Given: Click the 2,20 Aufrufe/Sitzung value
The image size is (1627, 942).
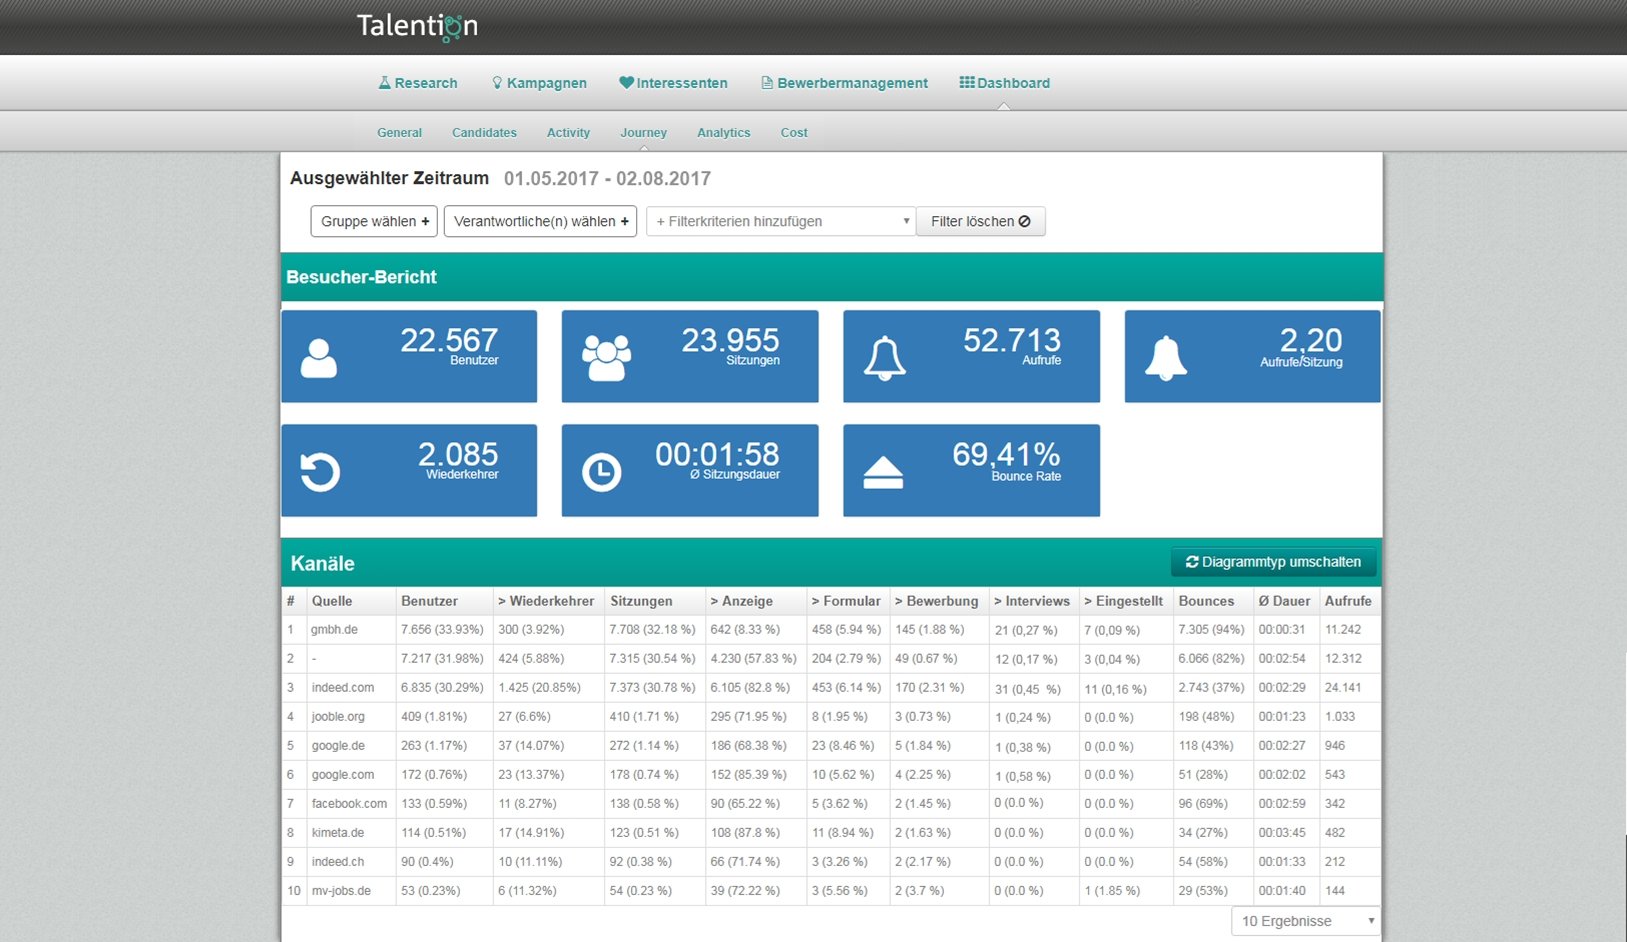Looking at the screenshot, I should pyautogui.click(x=1311, y=340).
